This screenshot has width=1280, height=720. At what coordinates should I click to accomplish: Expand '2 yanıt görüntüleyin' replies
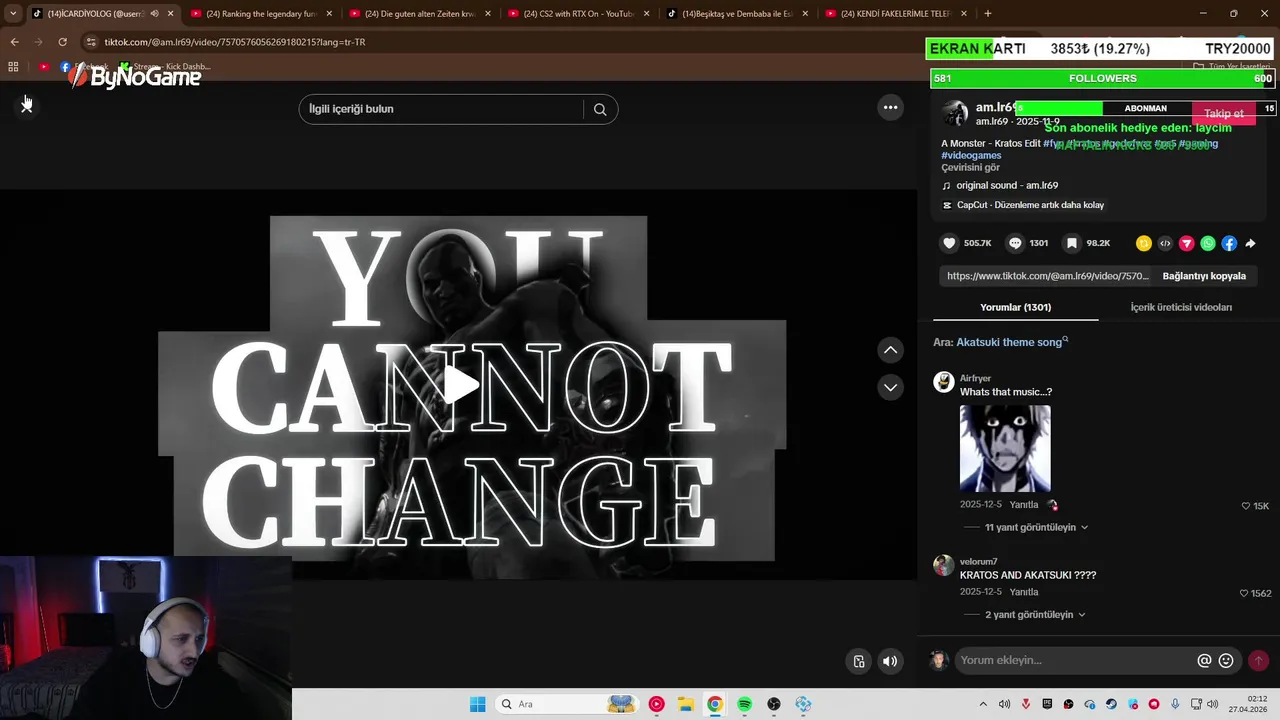pyautogui.click(x=1029, y=614)
